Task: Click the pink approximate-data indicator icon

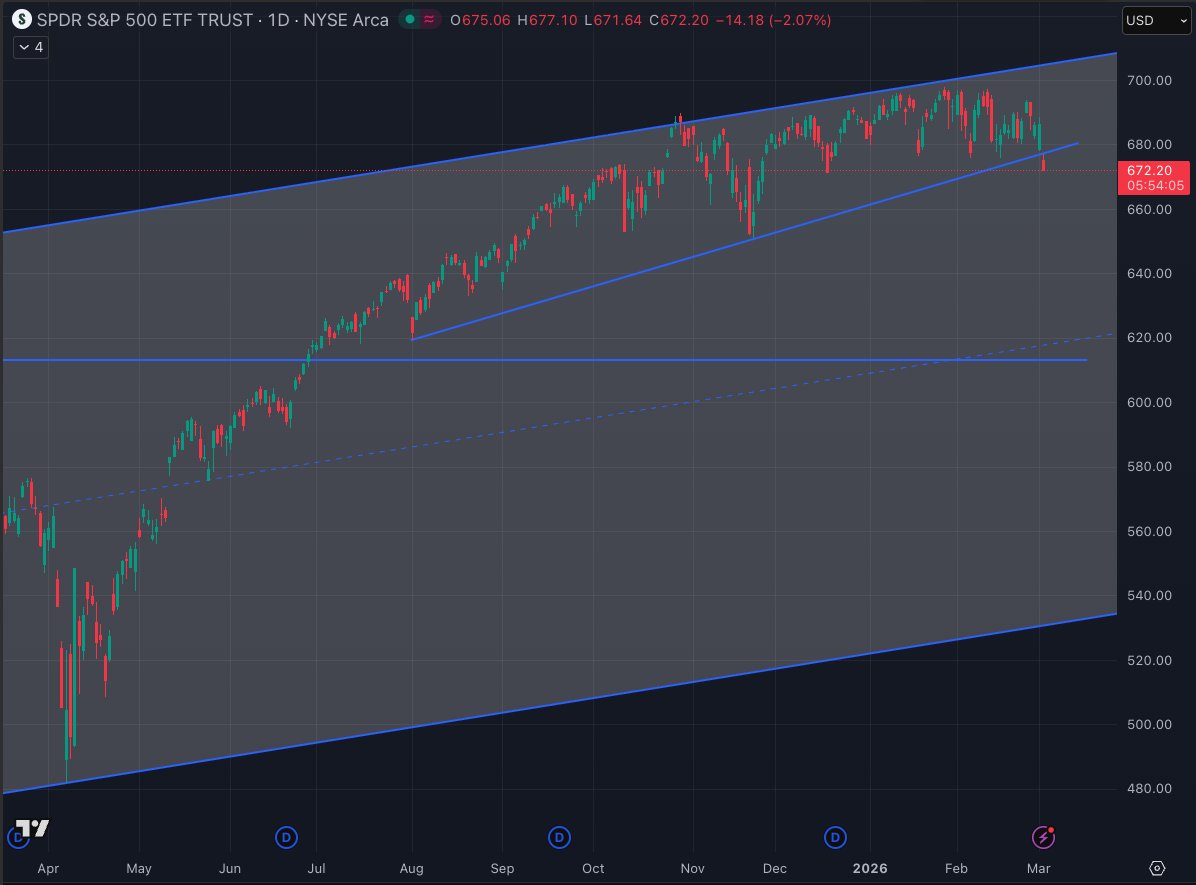Action: click(429, 20)
